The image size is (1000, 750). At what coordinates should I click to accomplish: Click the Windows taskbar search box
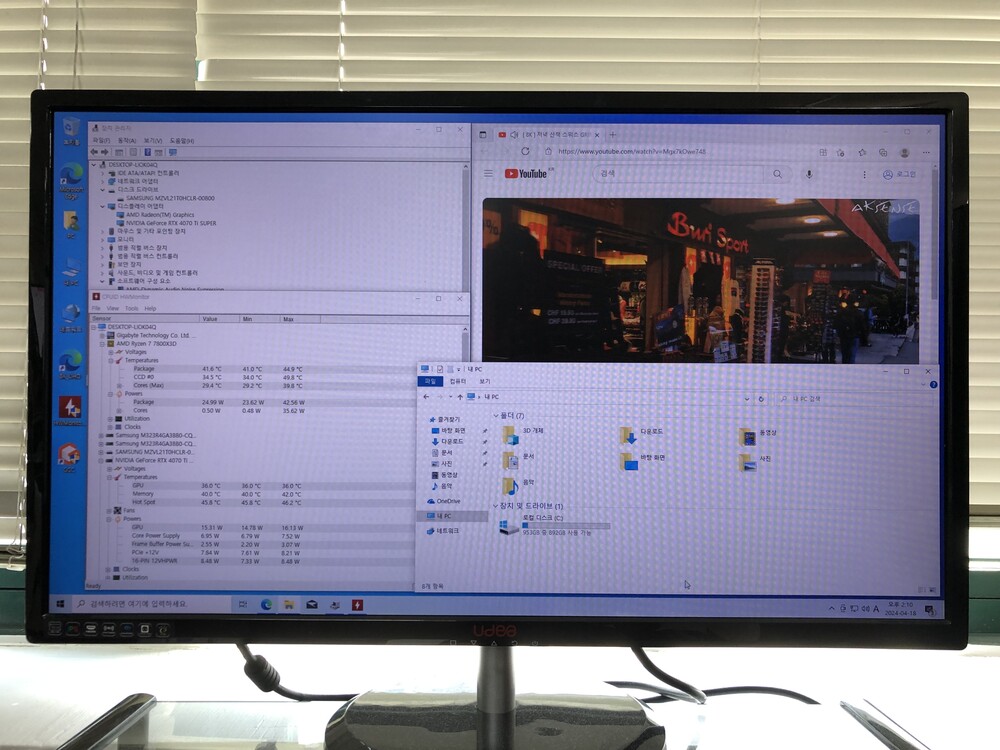click(150, 605)
